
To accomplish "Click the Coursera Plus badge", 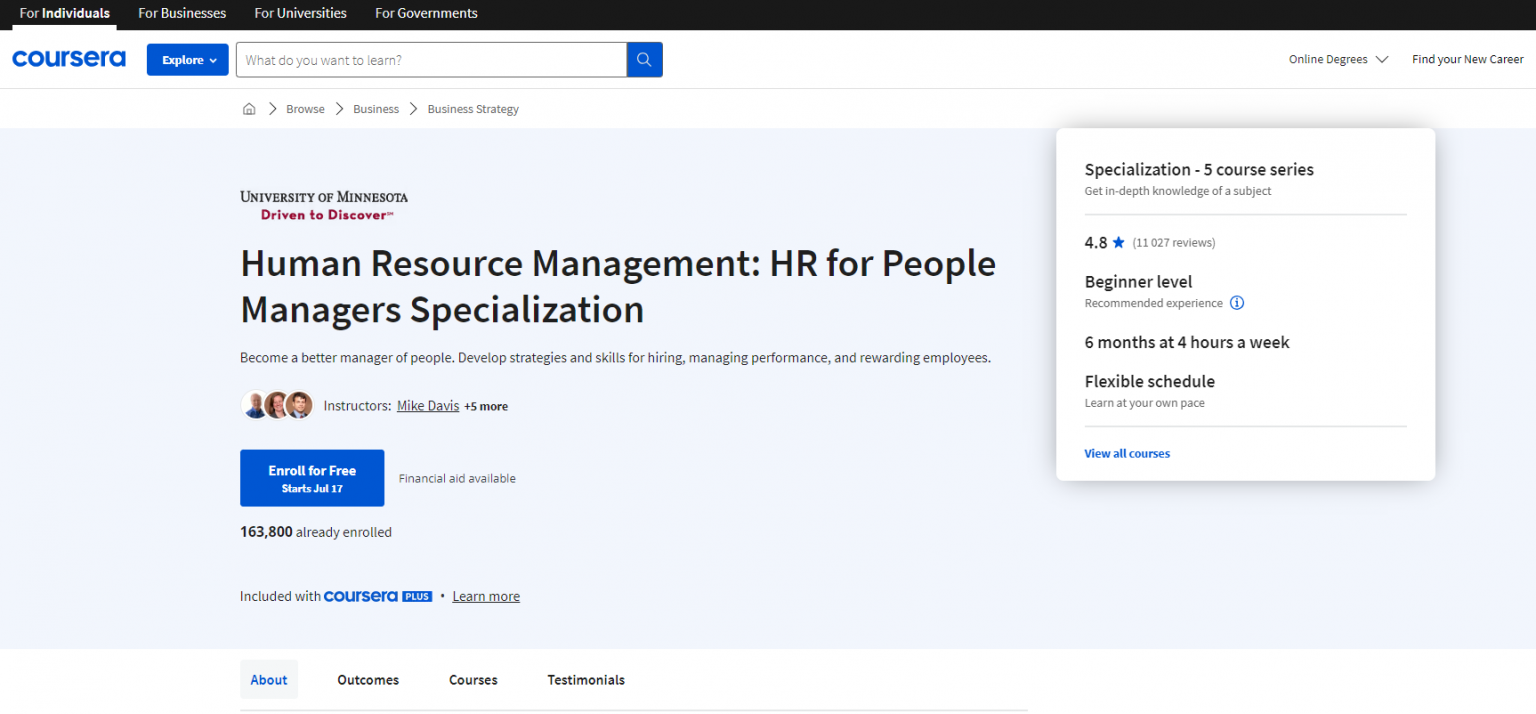I will coord(378,596).
